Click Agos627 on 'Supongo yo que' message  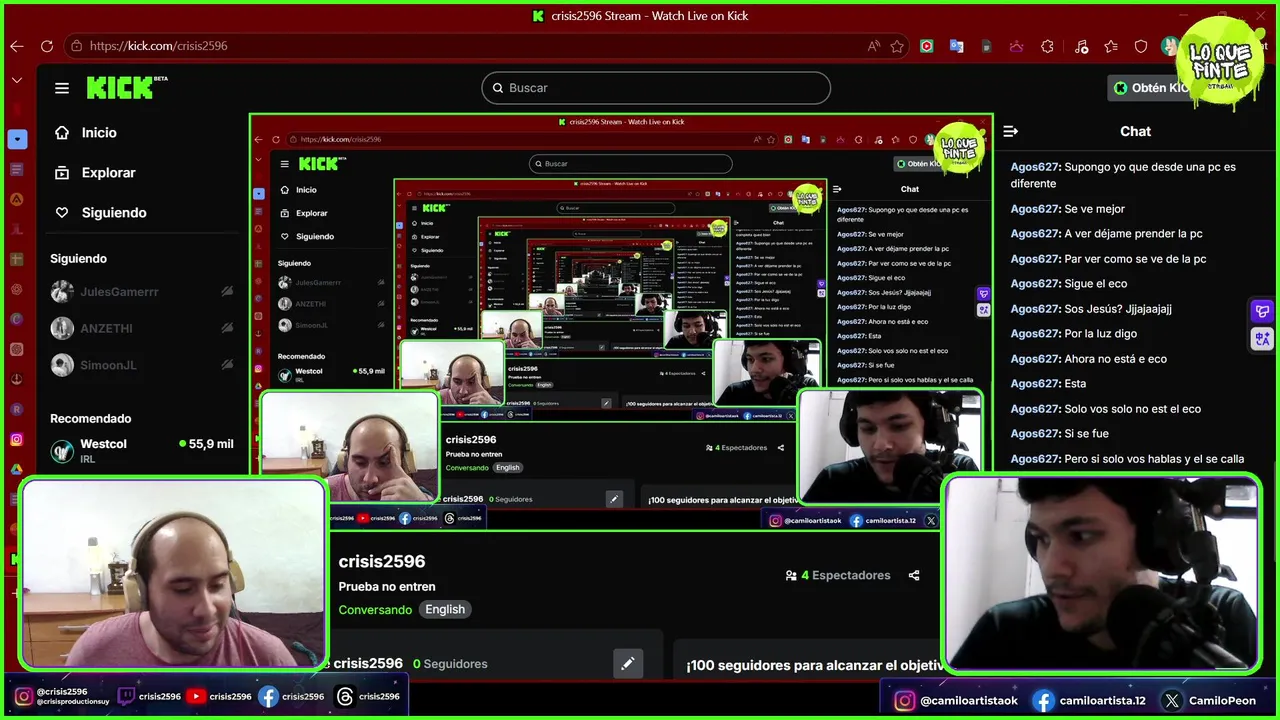(1034, 167)
